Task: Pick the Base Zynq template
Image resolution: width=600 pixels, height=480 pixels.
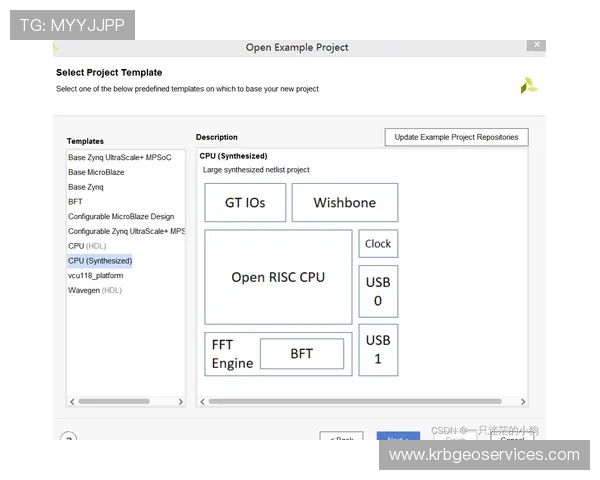Action: click(85, 187)
